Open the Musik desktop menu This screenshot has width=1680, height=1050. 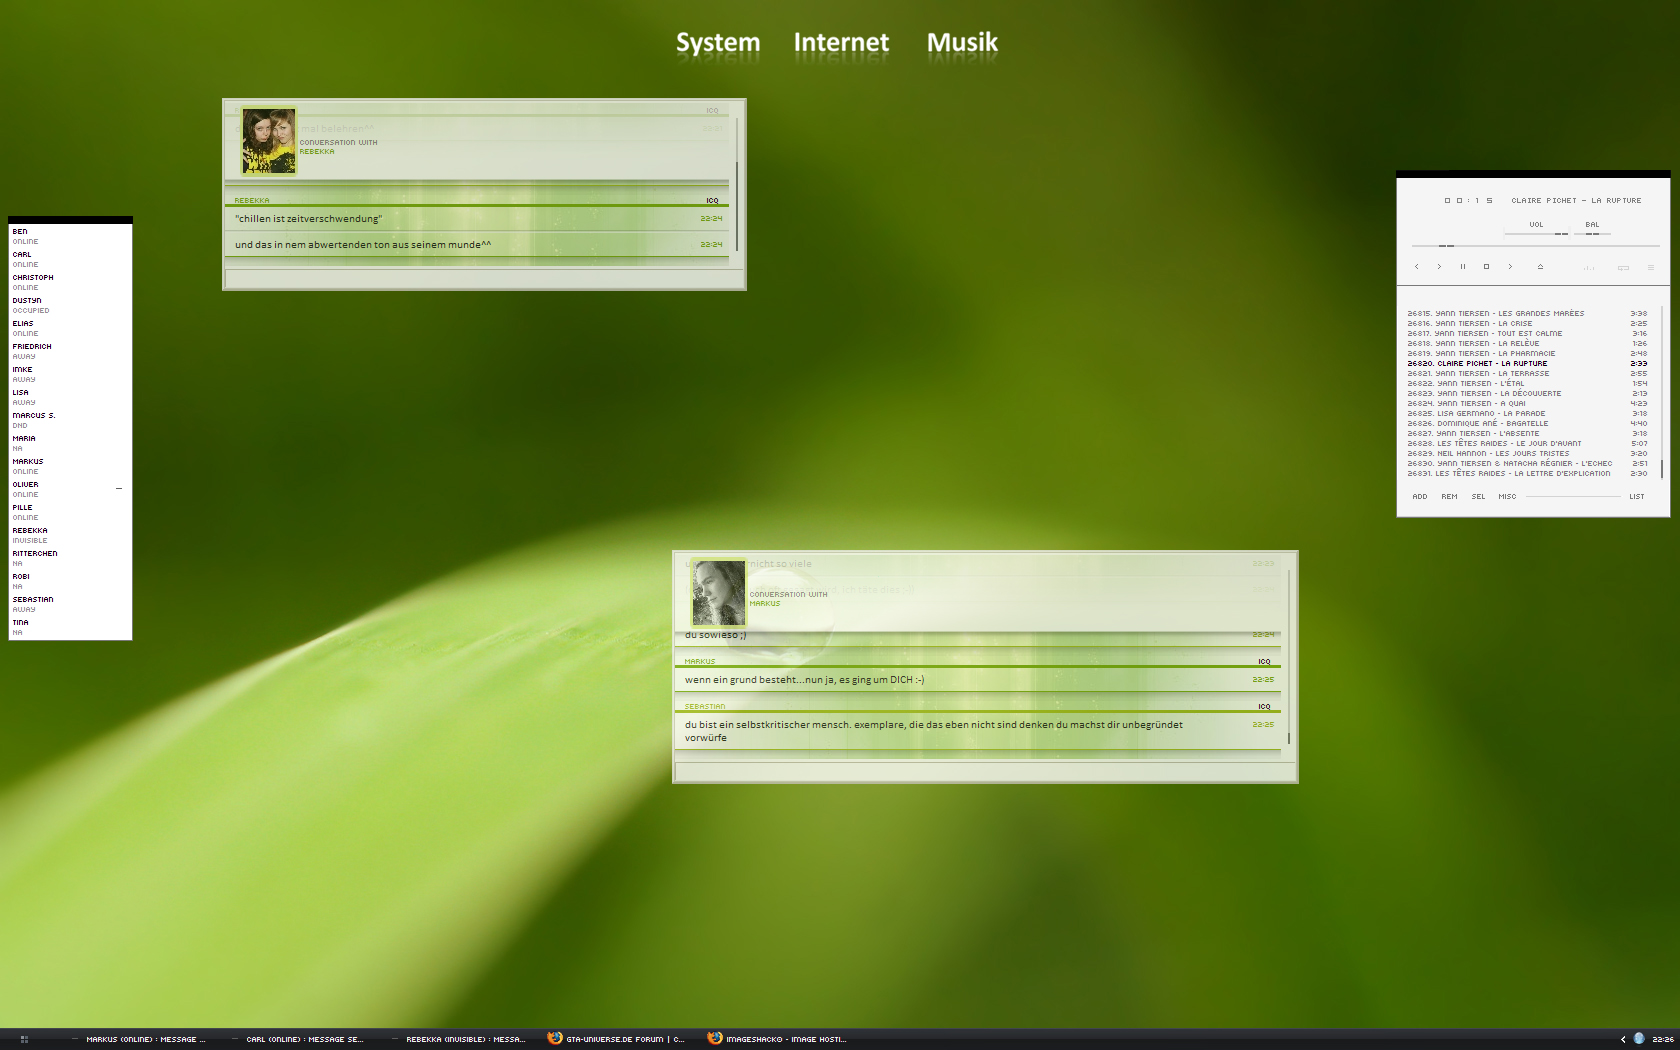click(962, 43)
